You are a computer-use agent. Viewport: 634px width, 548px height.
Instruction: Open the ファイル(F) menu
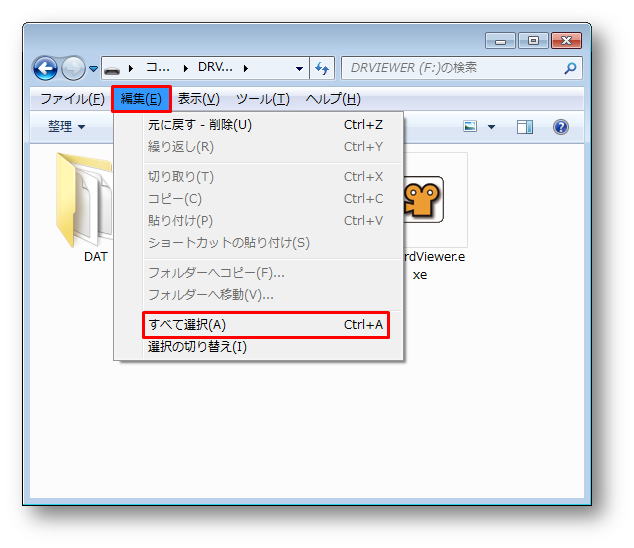[72, 99]
